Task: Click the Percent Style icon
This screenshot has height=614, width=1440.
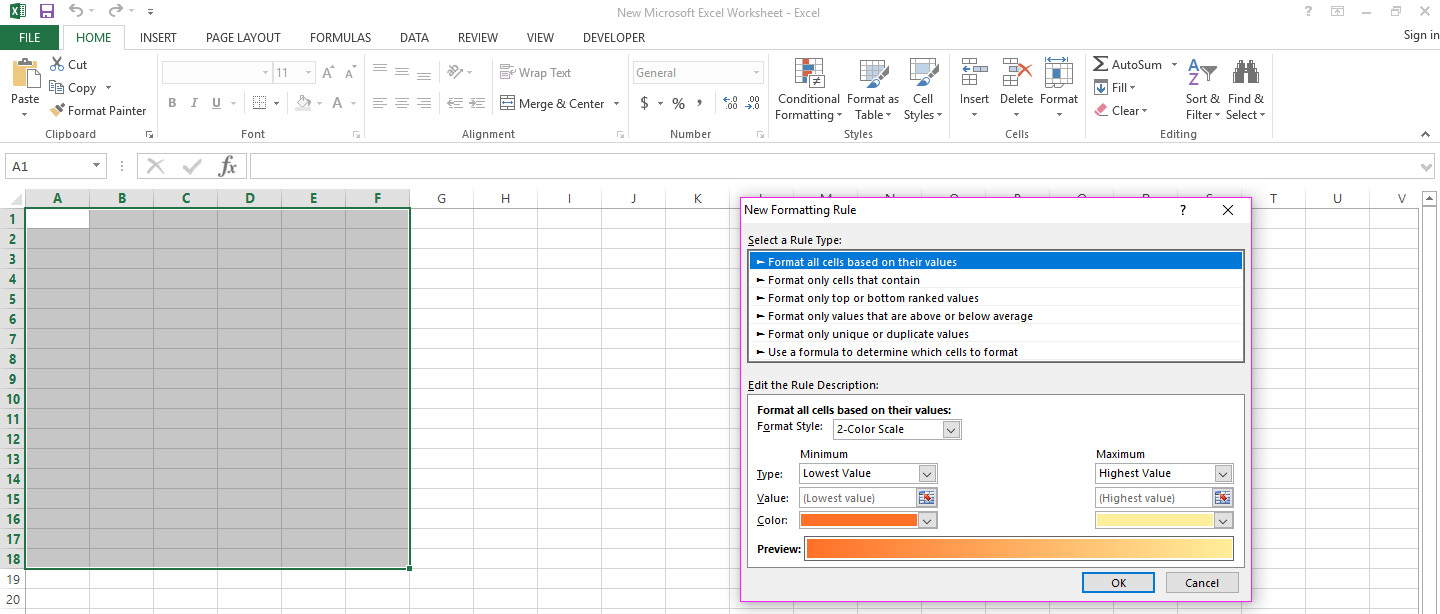Action: pyautogui.click(x=678, y=103)
